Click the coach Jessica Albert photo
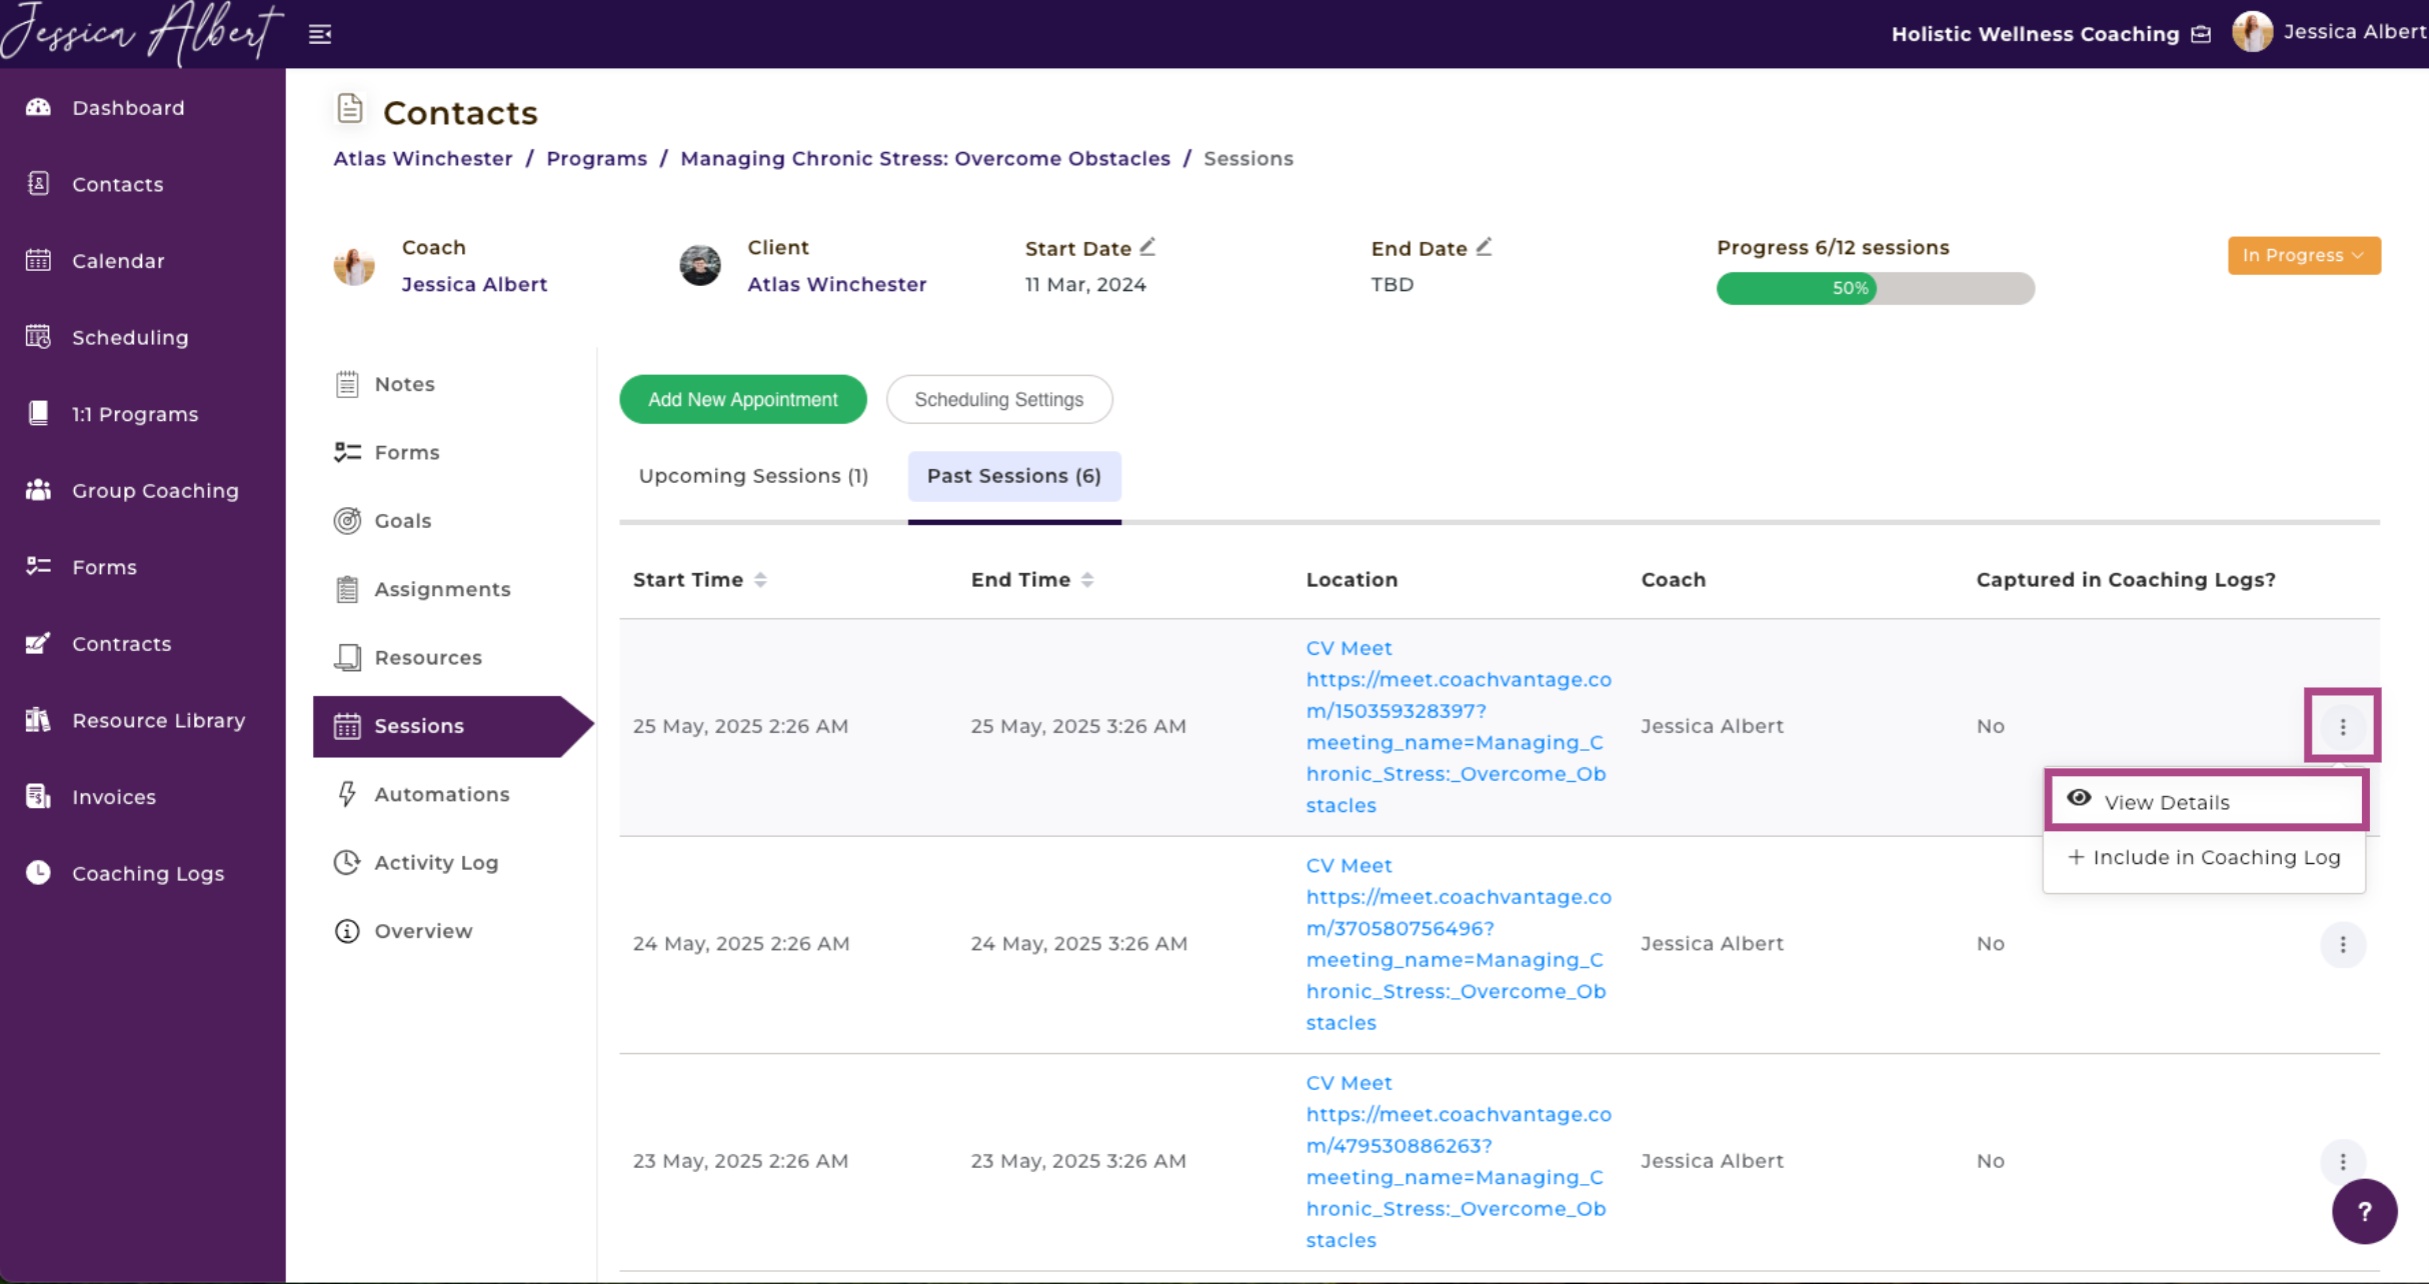Screen dimensions: 2429x1284 pos(354,265)
